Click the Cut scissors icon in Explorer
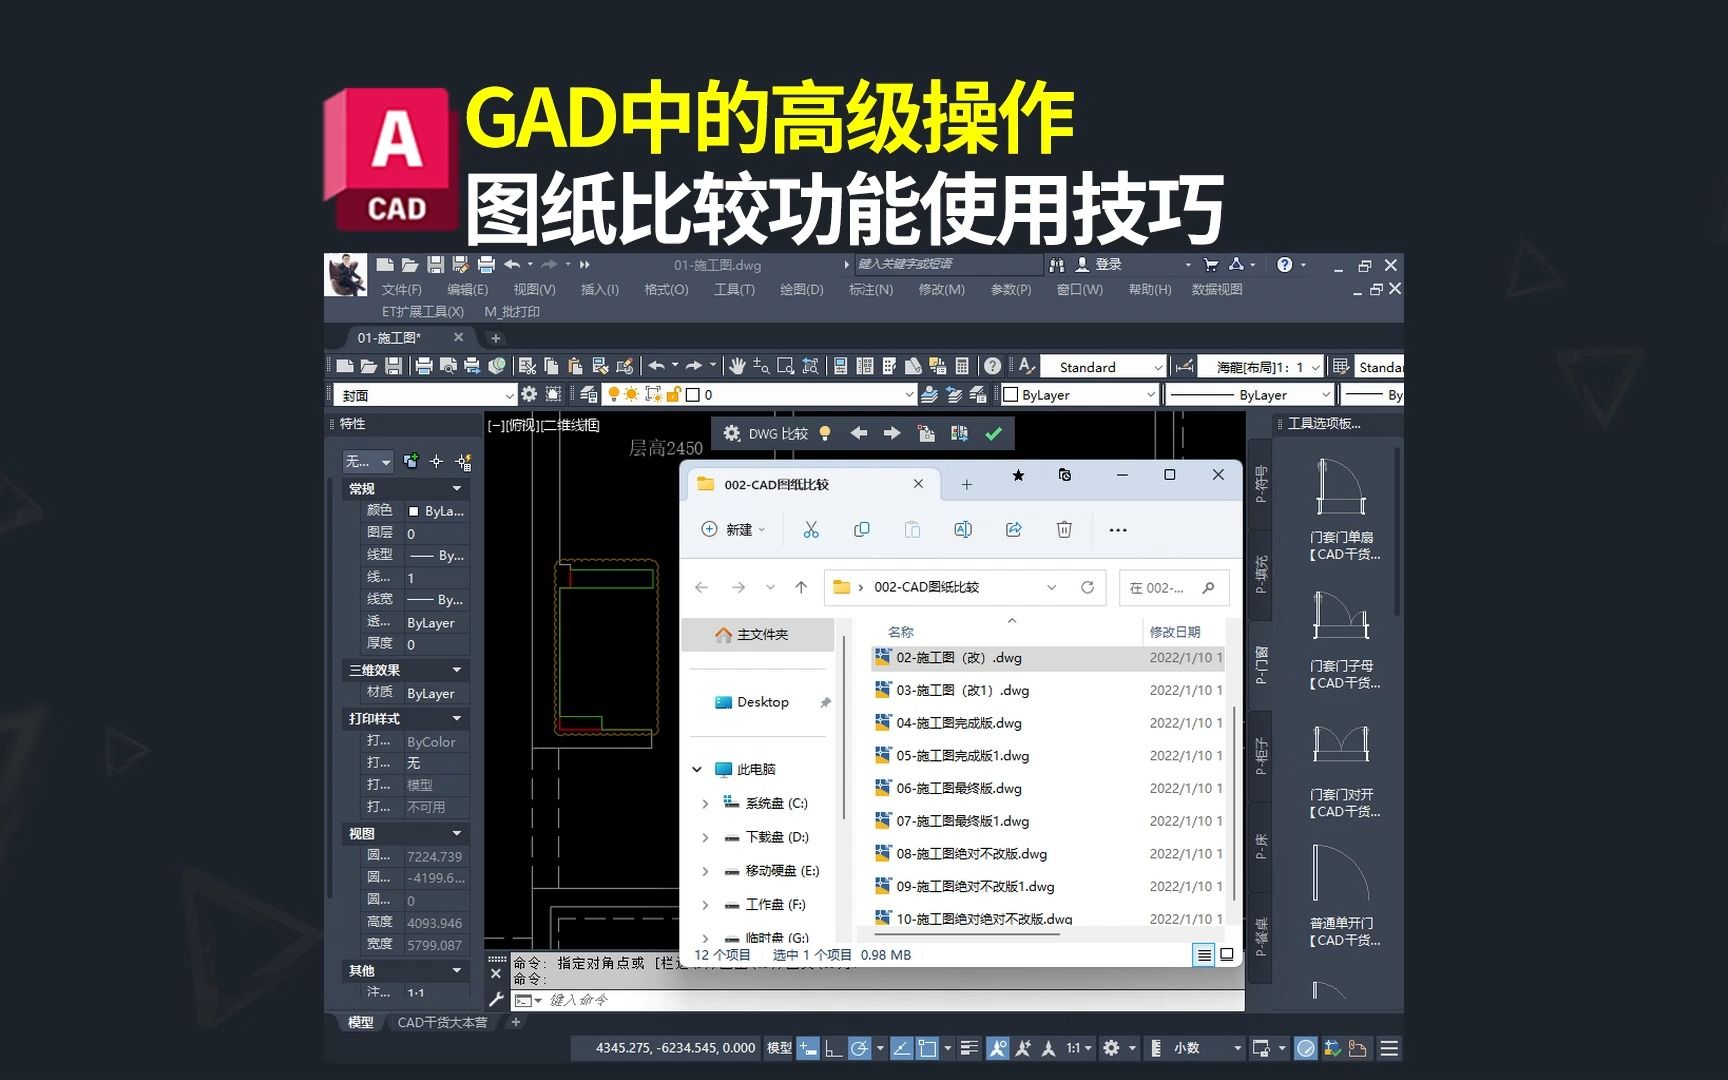Viewport: 1728px width, 1080px height. (811, 529)
